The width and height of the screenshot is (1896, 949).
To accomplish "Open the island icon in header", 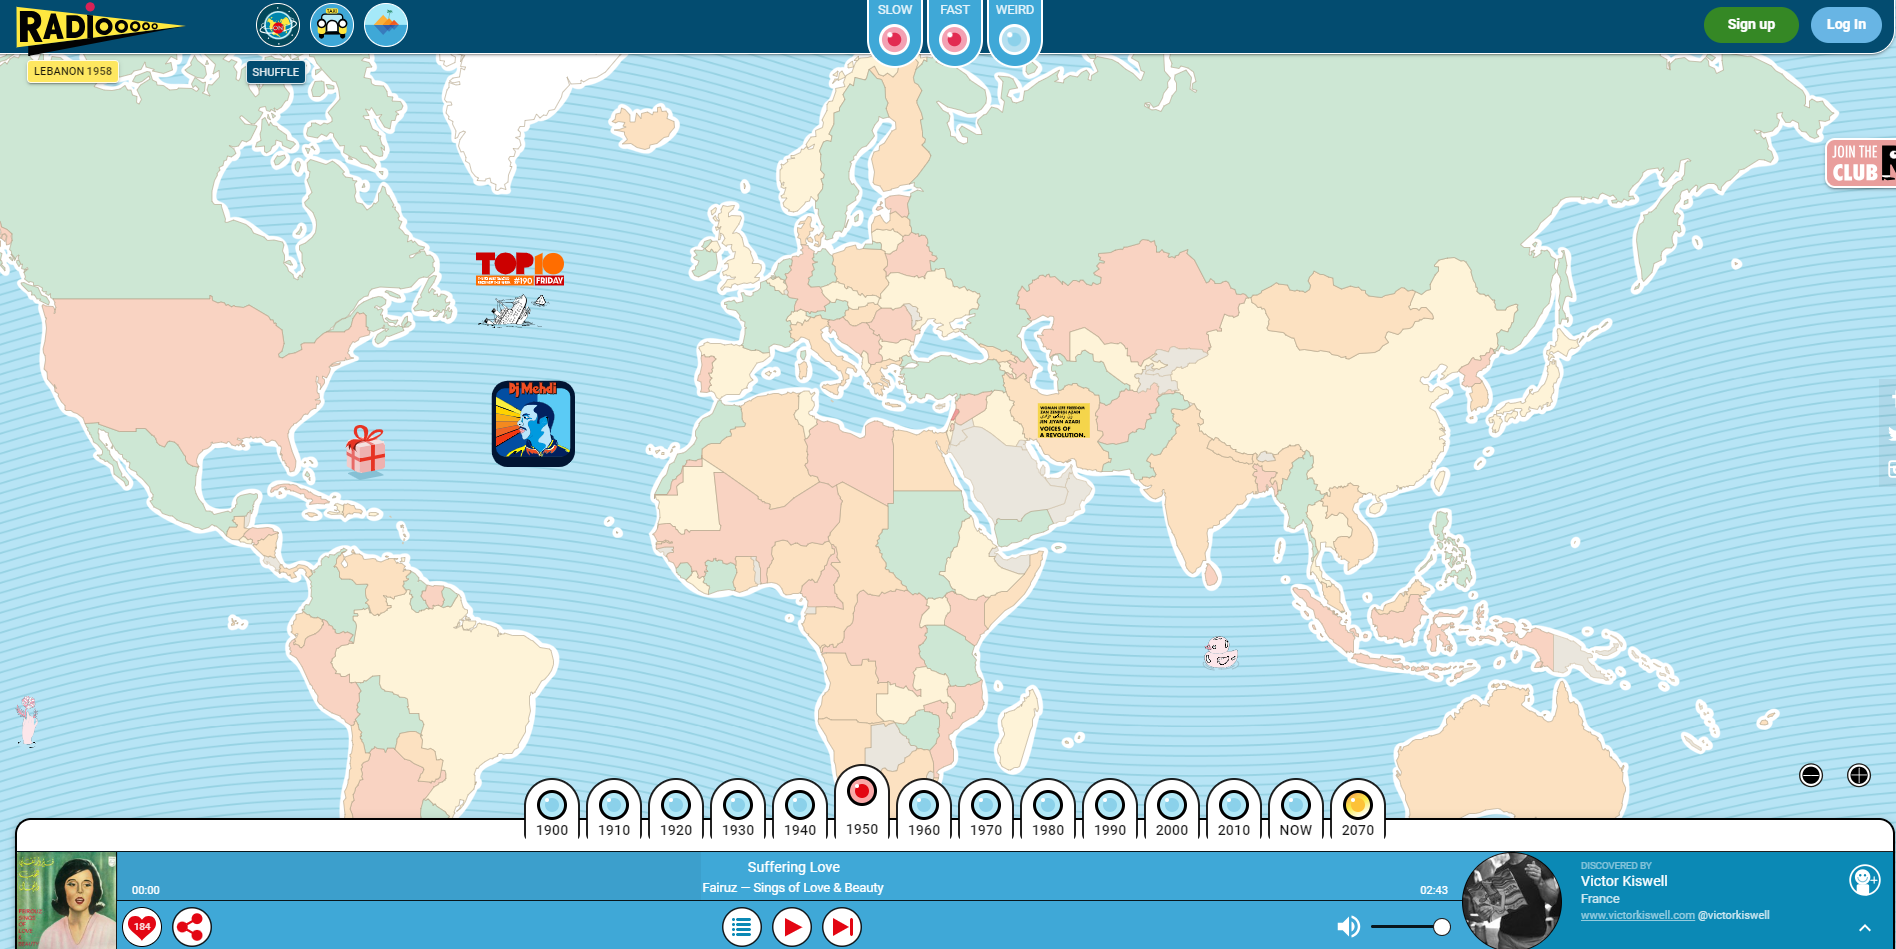I will pos(386,25).
